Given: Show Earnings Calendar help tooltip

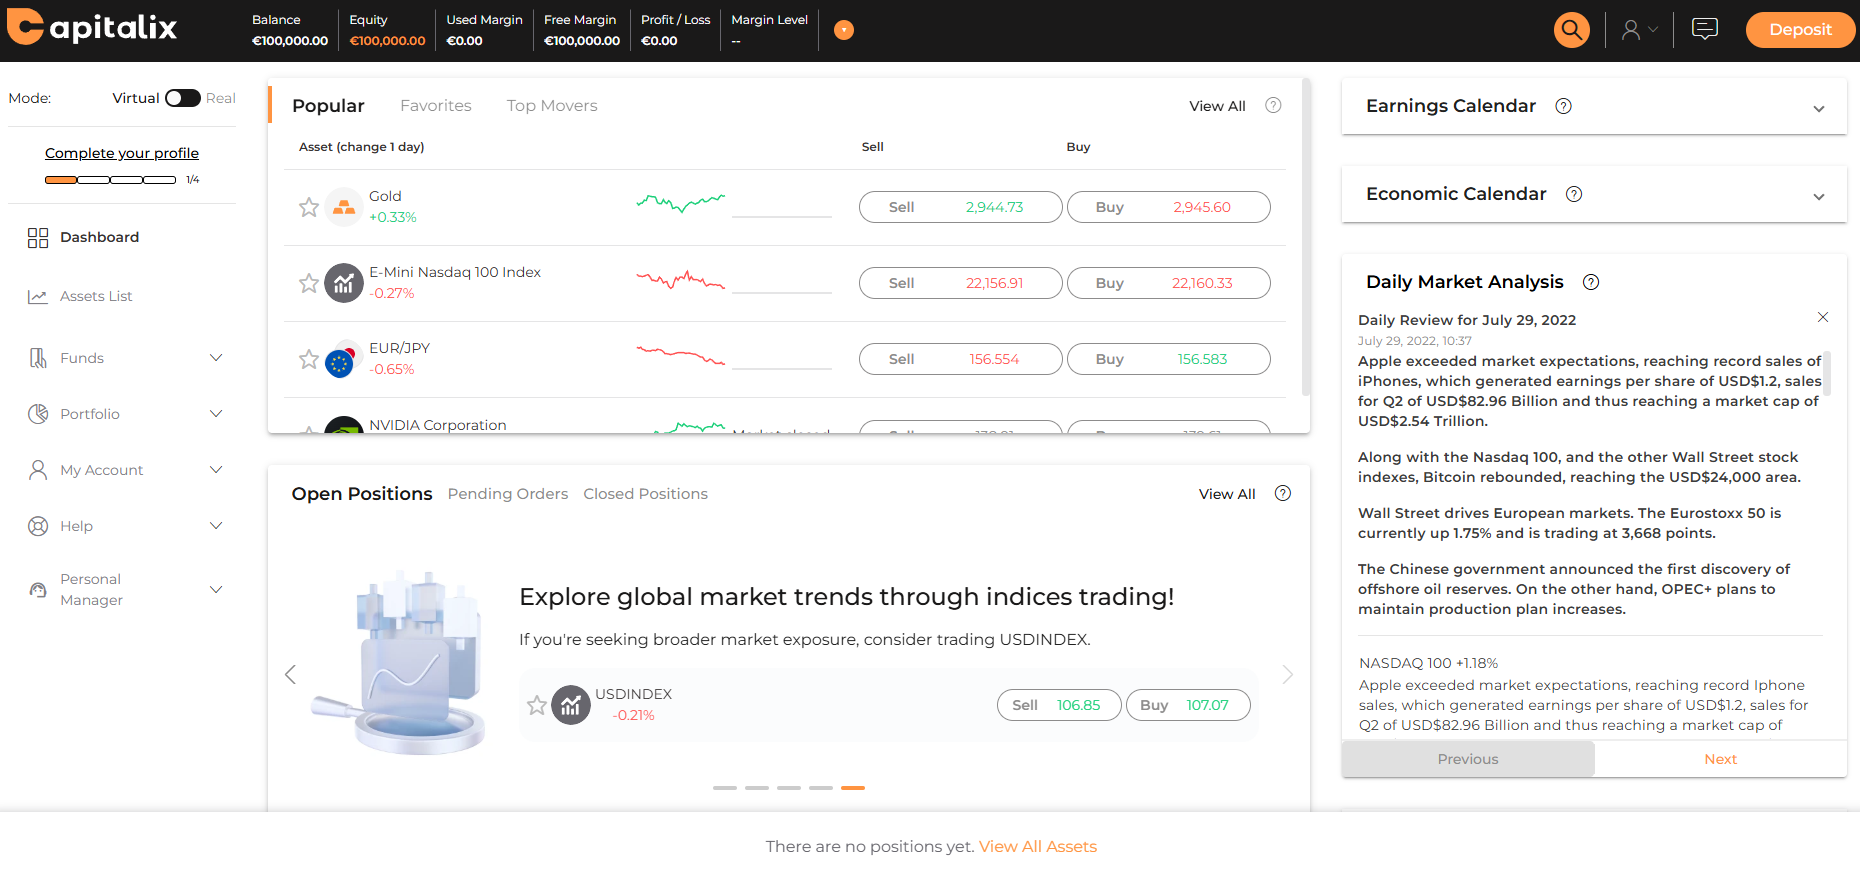Looking at the screenshot, I should [1564, 106].
